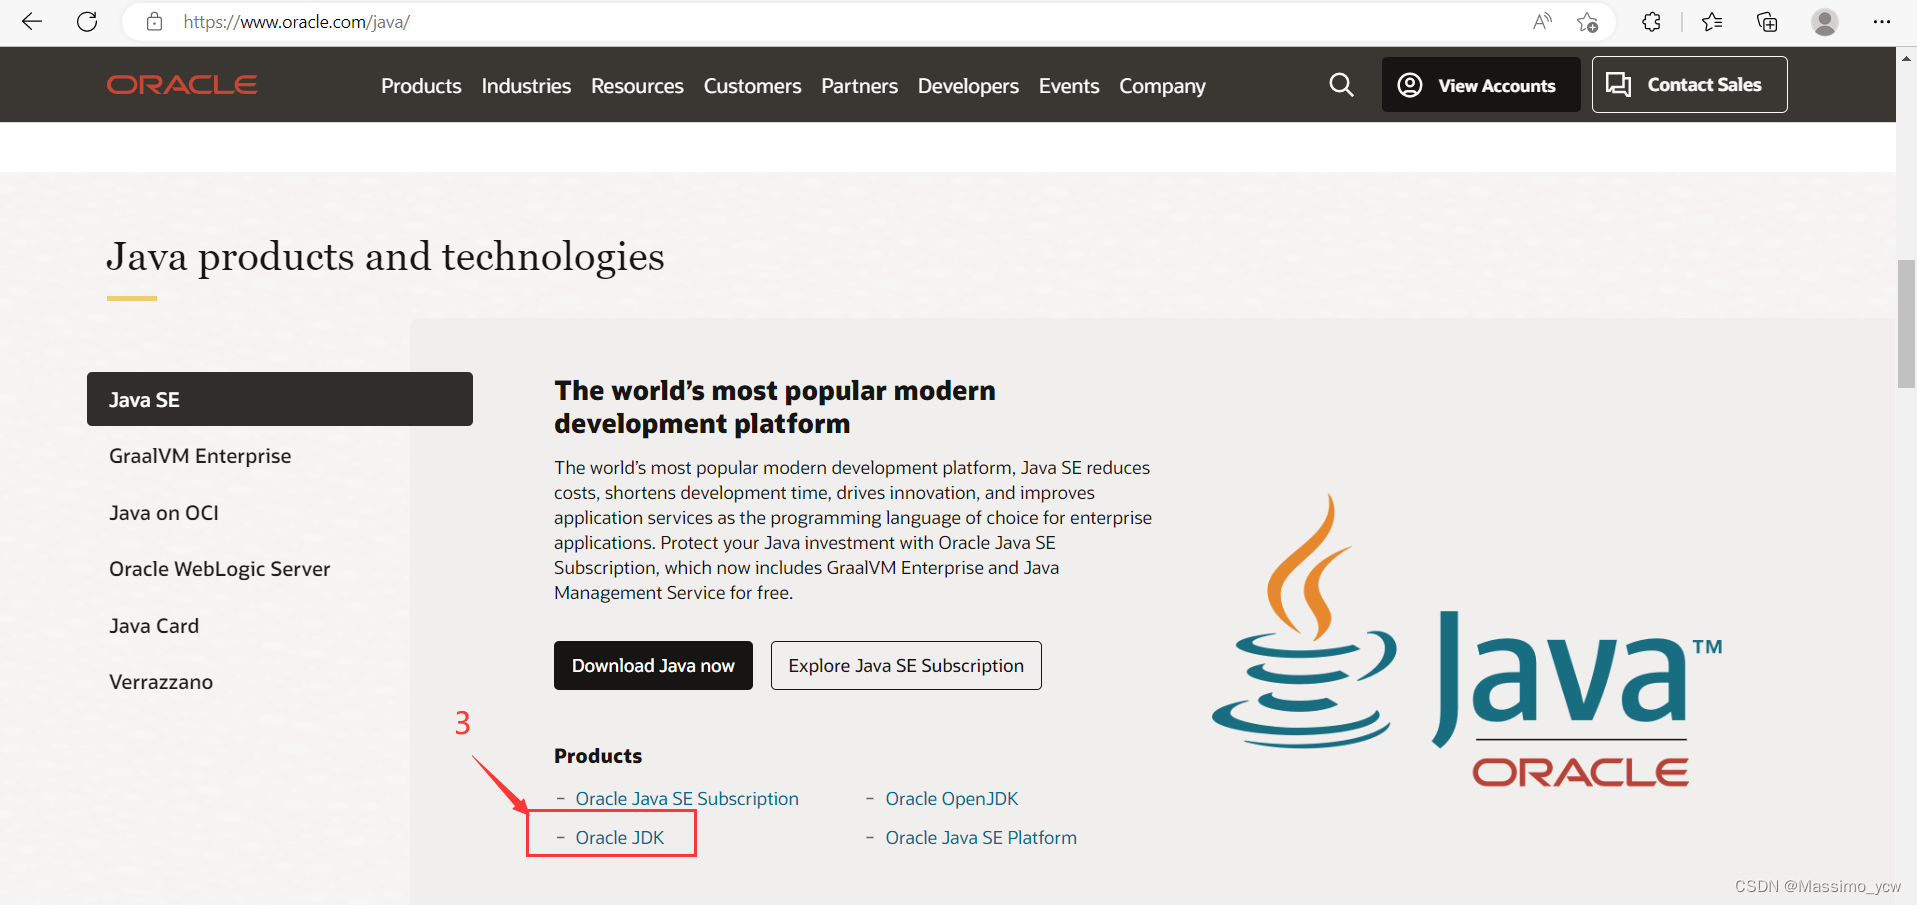The image size is (1917, 905).
Task: Click the user profile avatar icon
Action: 1825,21
